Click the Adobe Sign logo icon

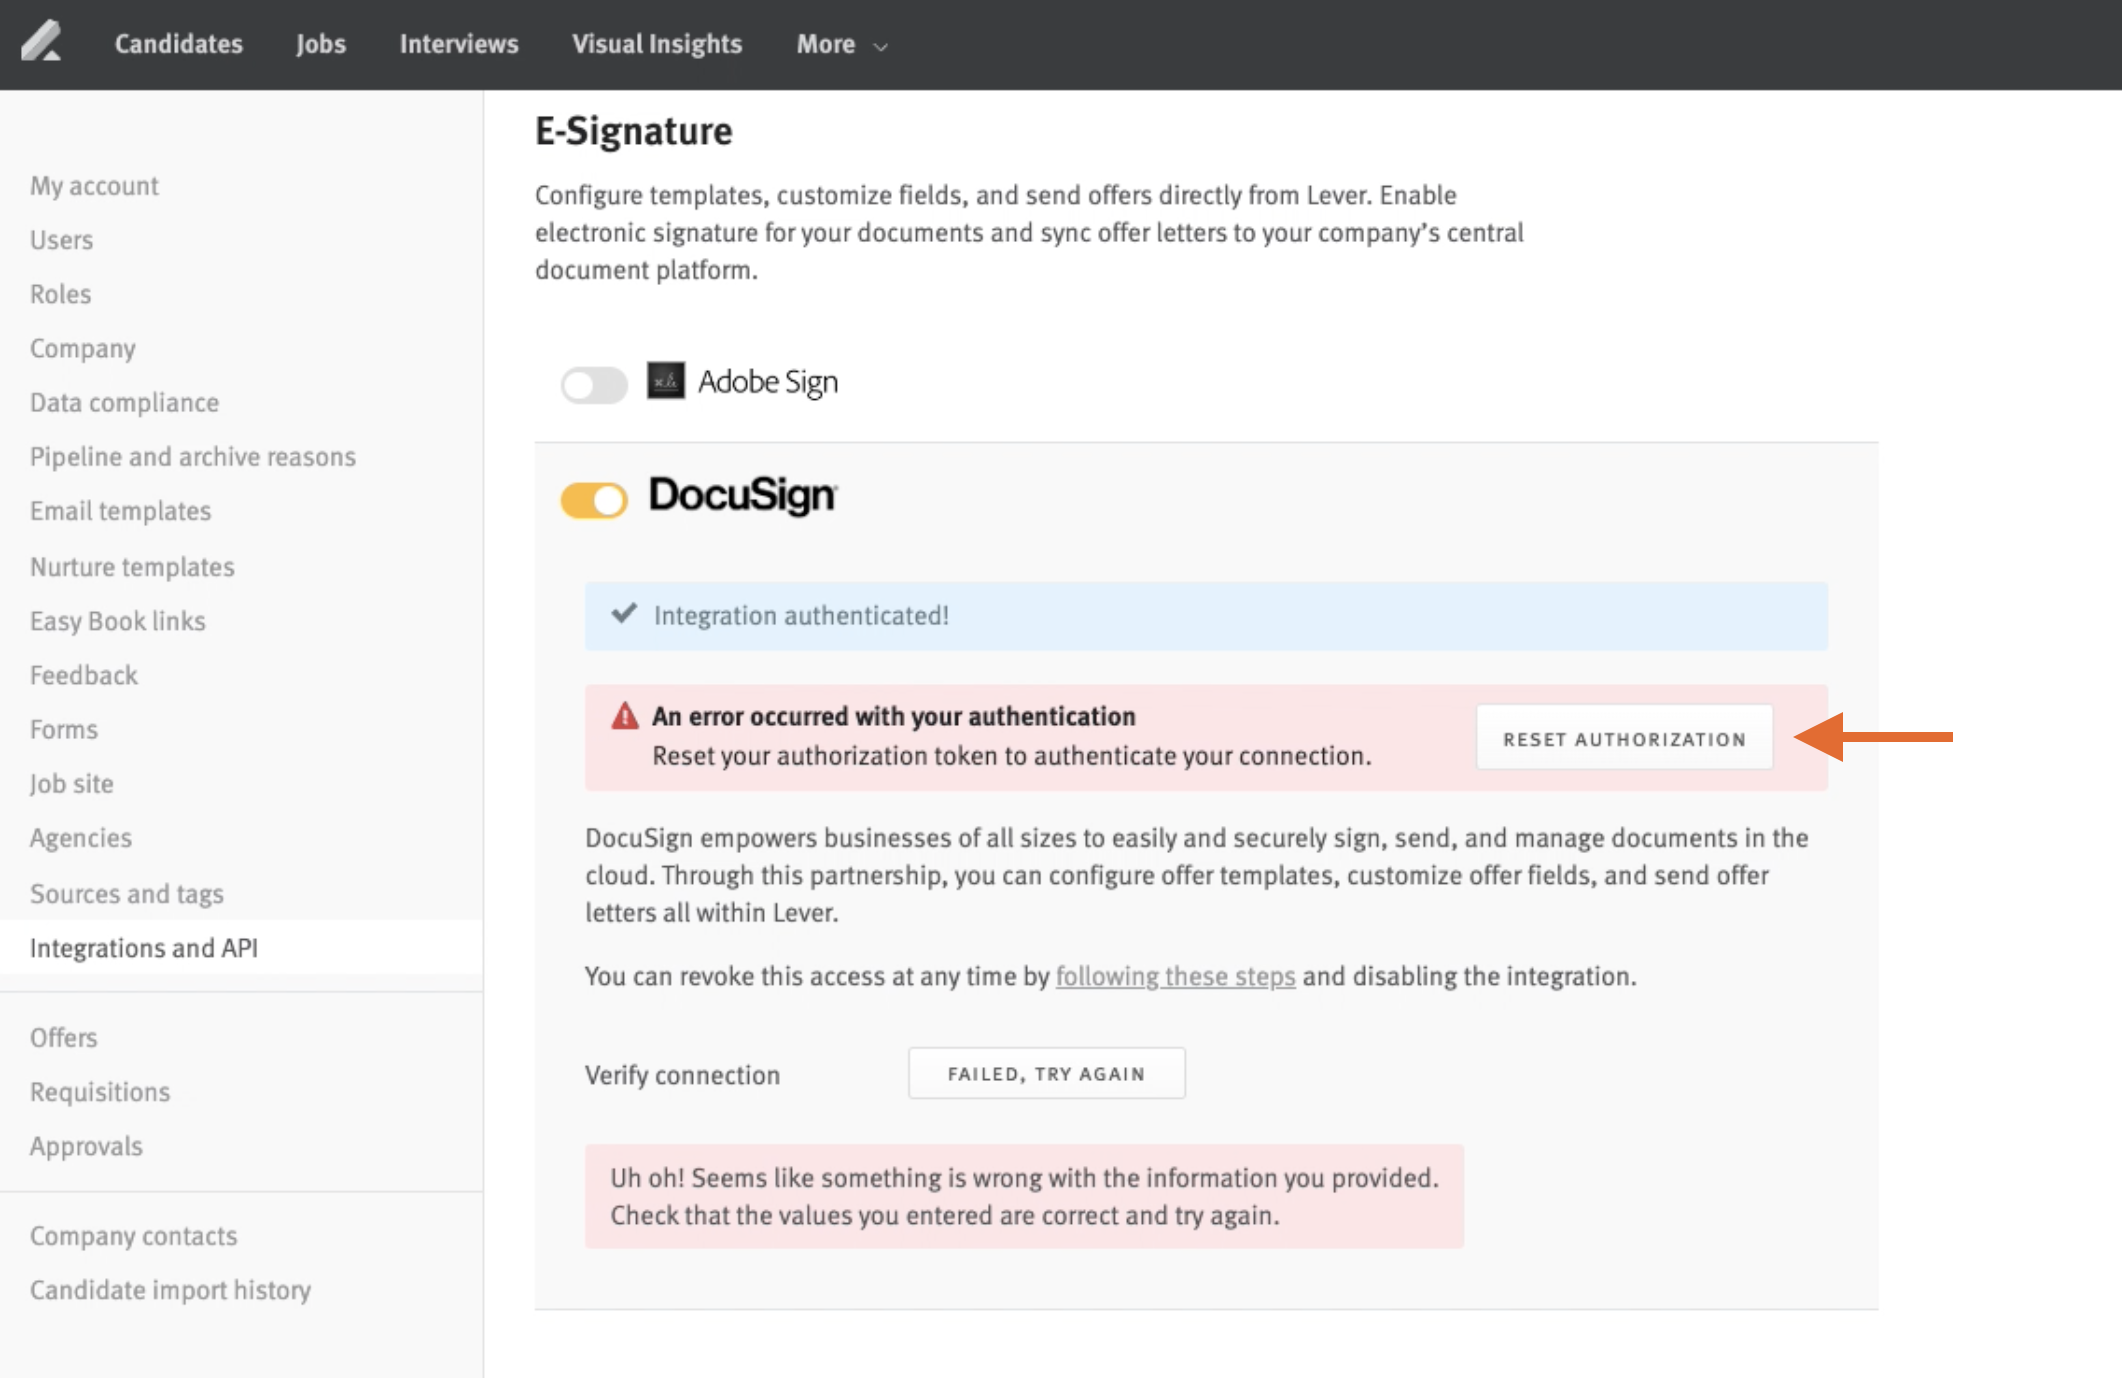coord(664,381)
